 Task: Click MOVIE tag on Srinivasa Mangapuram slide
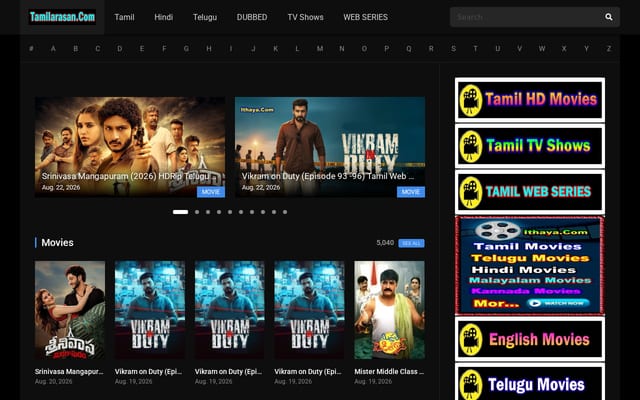(211, 192)
